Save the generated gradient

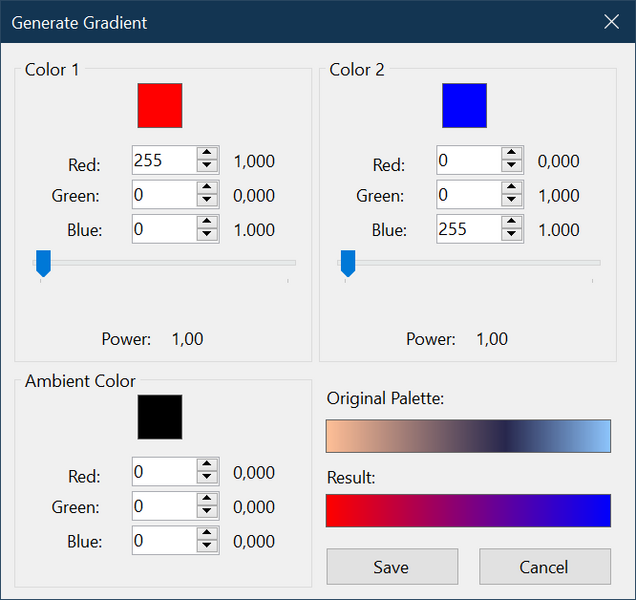392,567
